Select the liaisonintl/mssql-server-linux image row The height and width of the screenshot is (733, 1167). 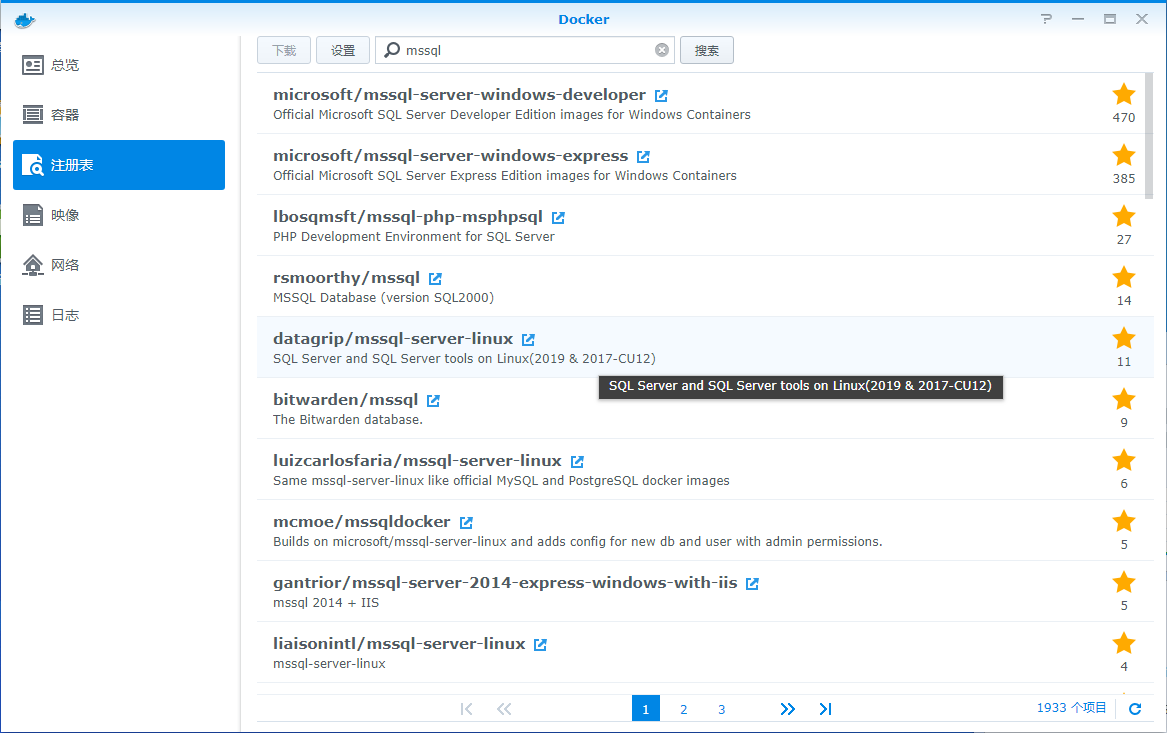coord(705,653)
